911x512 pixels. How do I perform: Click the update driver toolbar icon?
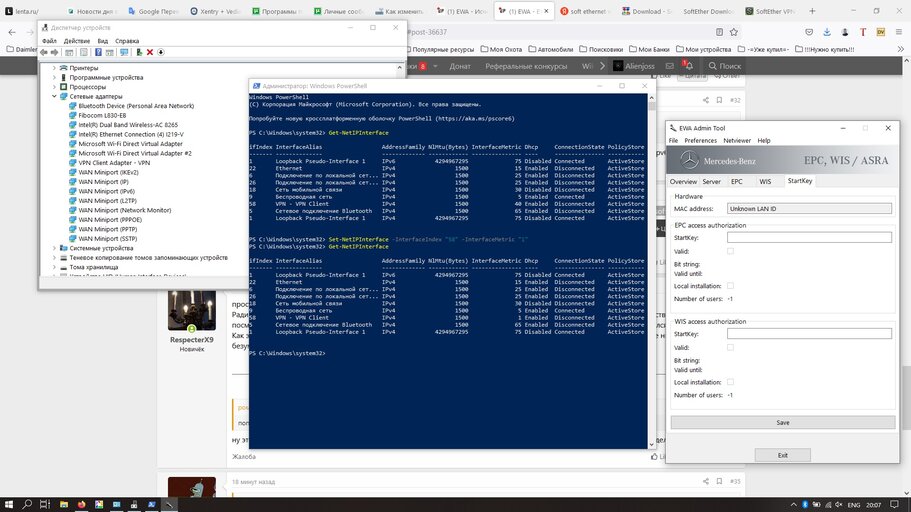[x=137, y=52]
